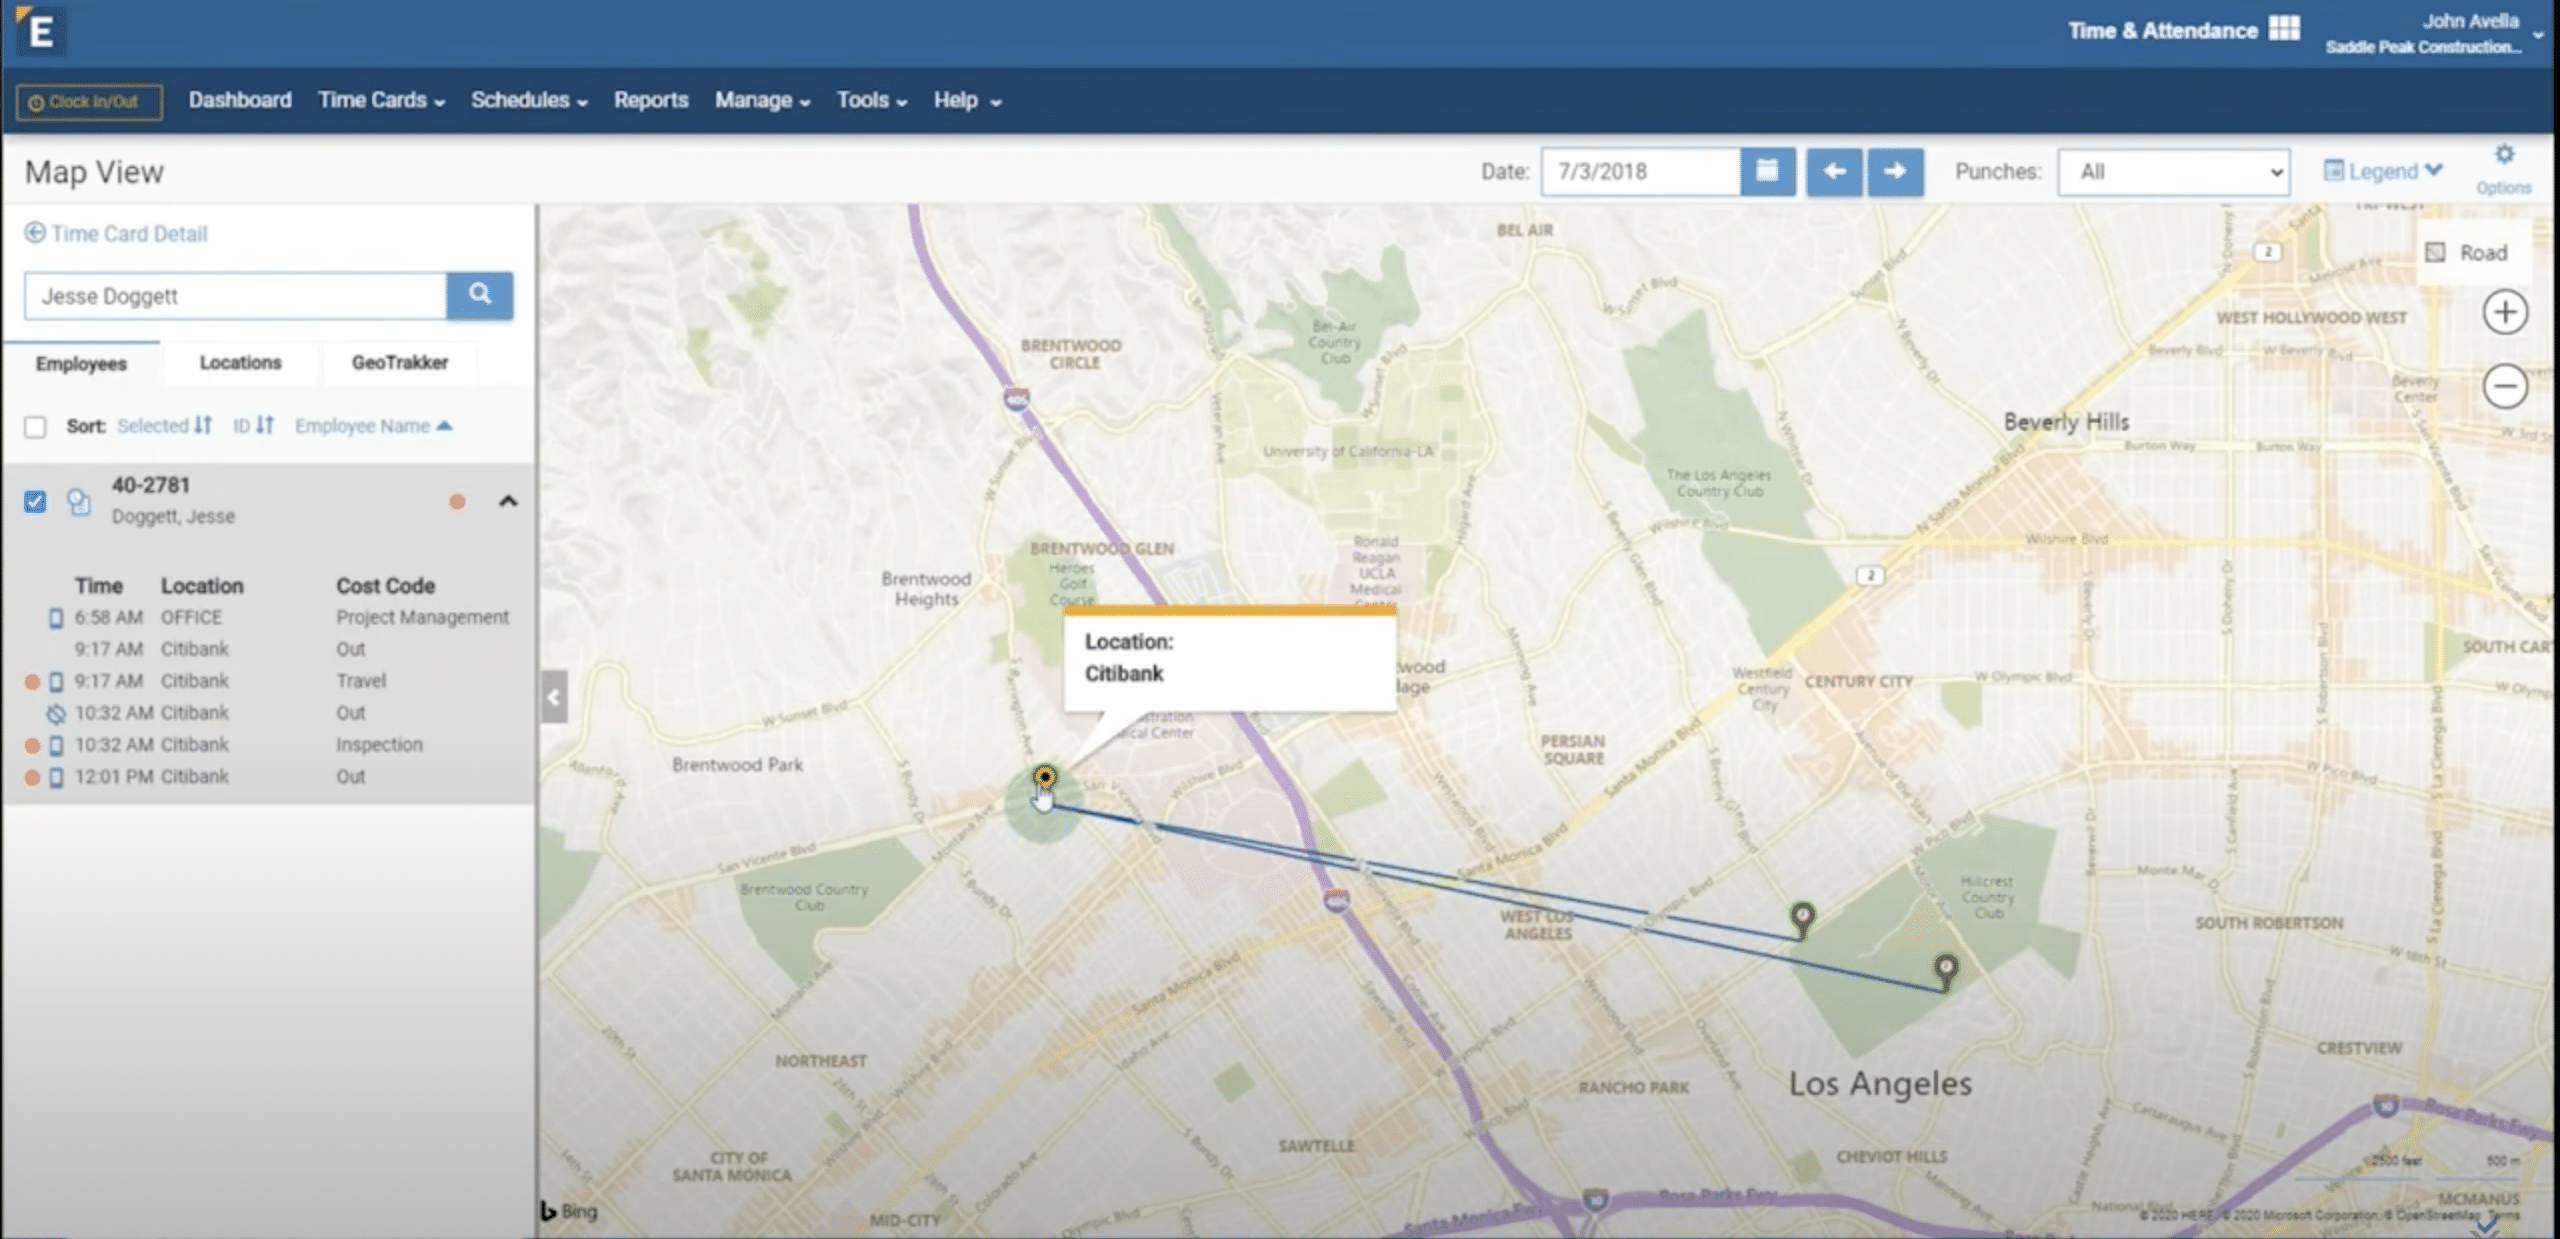Click the Travel cost code
The height and width of the screenshot is (1239, 2560).
[x=361, y=681]
